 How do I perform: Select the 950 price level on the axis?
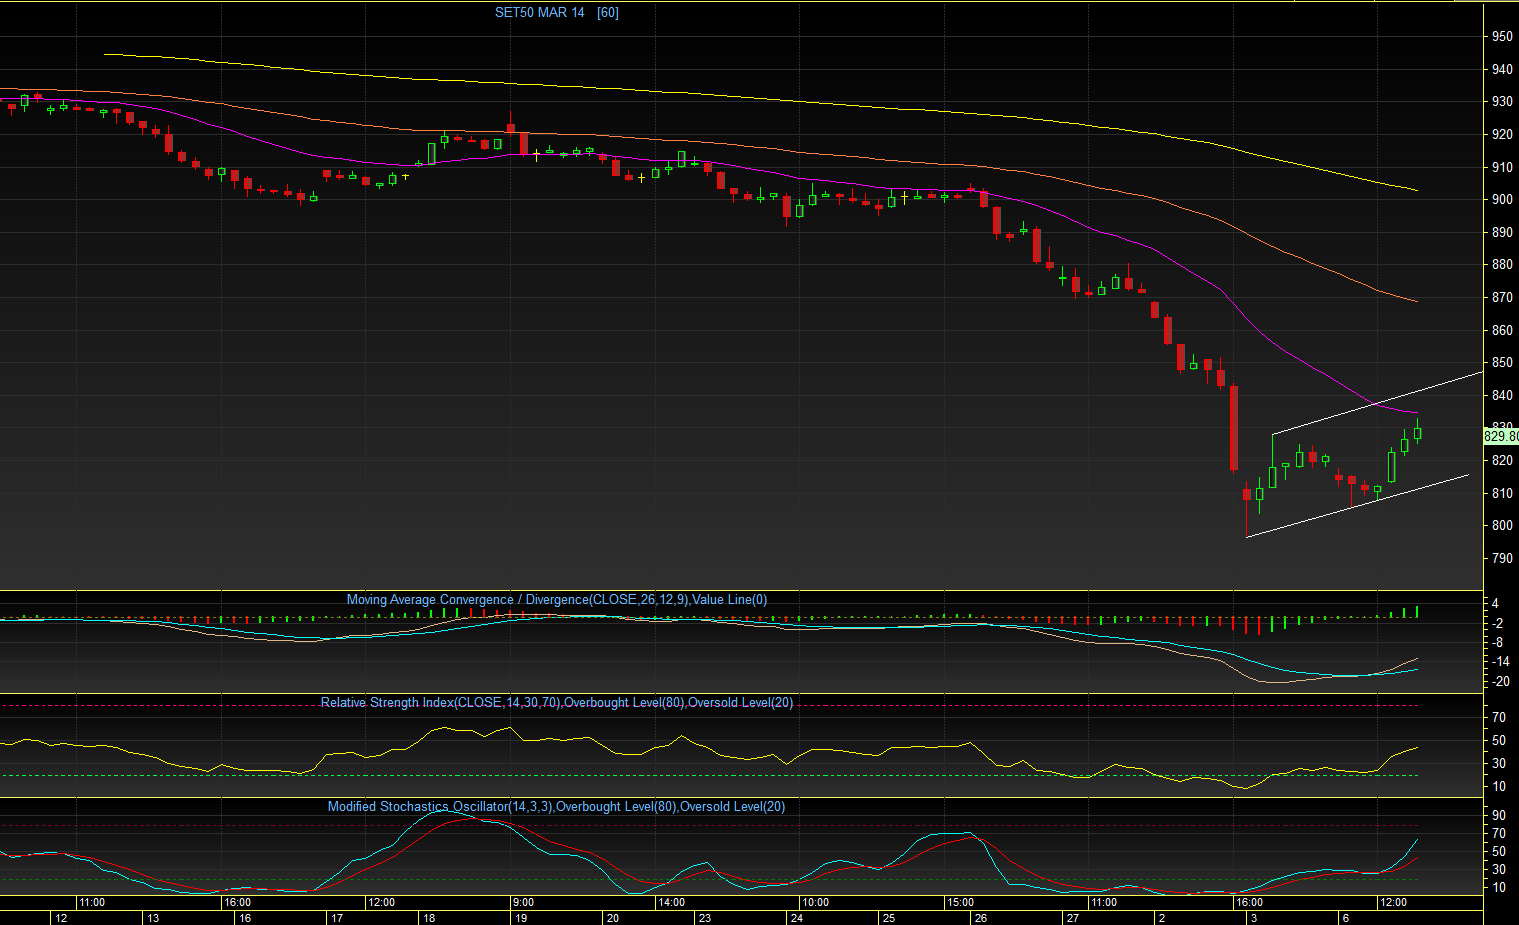[1502, 37]
